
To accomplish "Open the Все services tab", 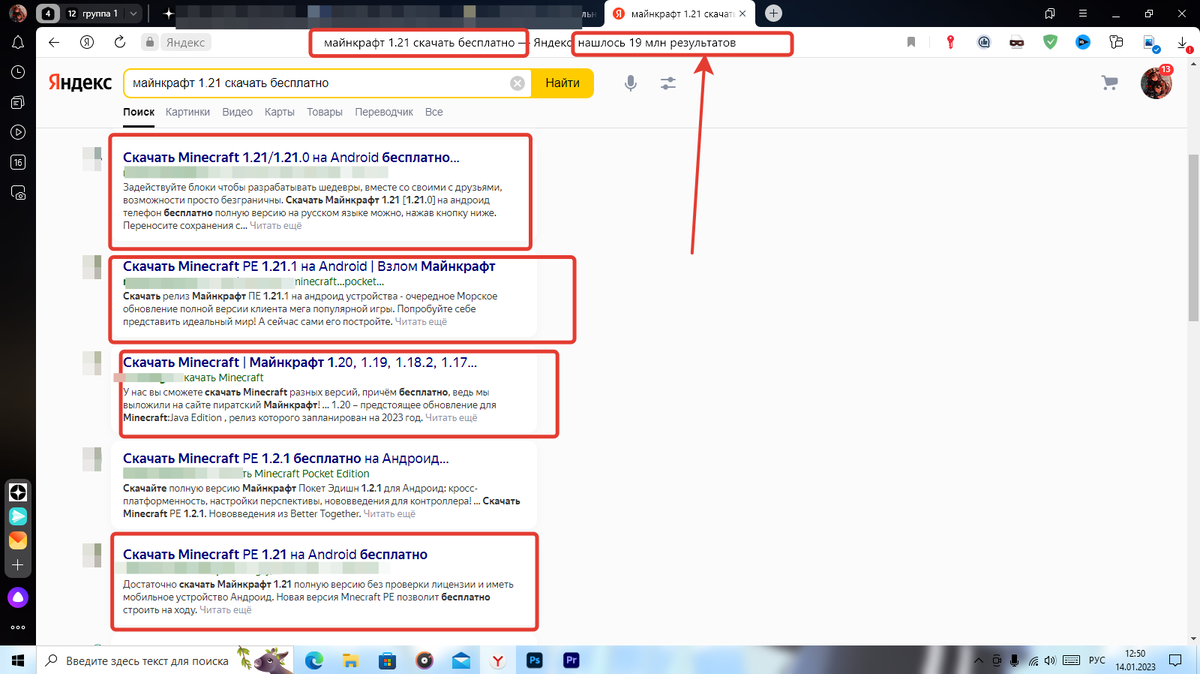I will click(433, 112).
